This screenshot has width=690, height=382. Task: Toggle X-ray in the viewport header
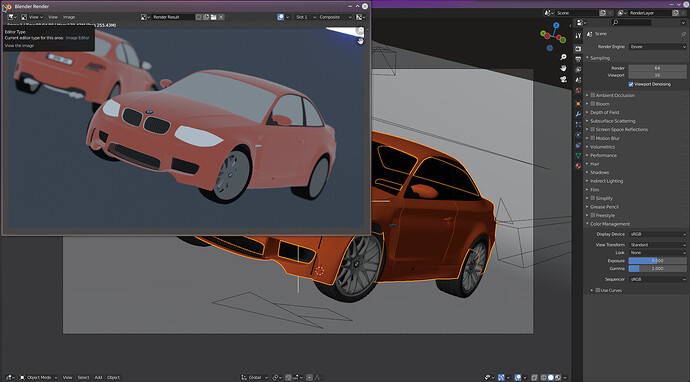(x=534, y=377)
